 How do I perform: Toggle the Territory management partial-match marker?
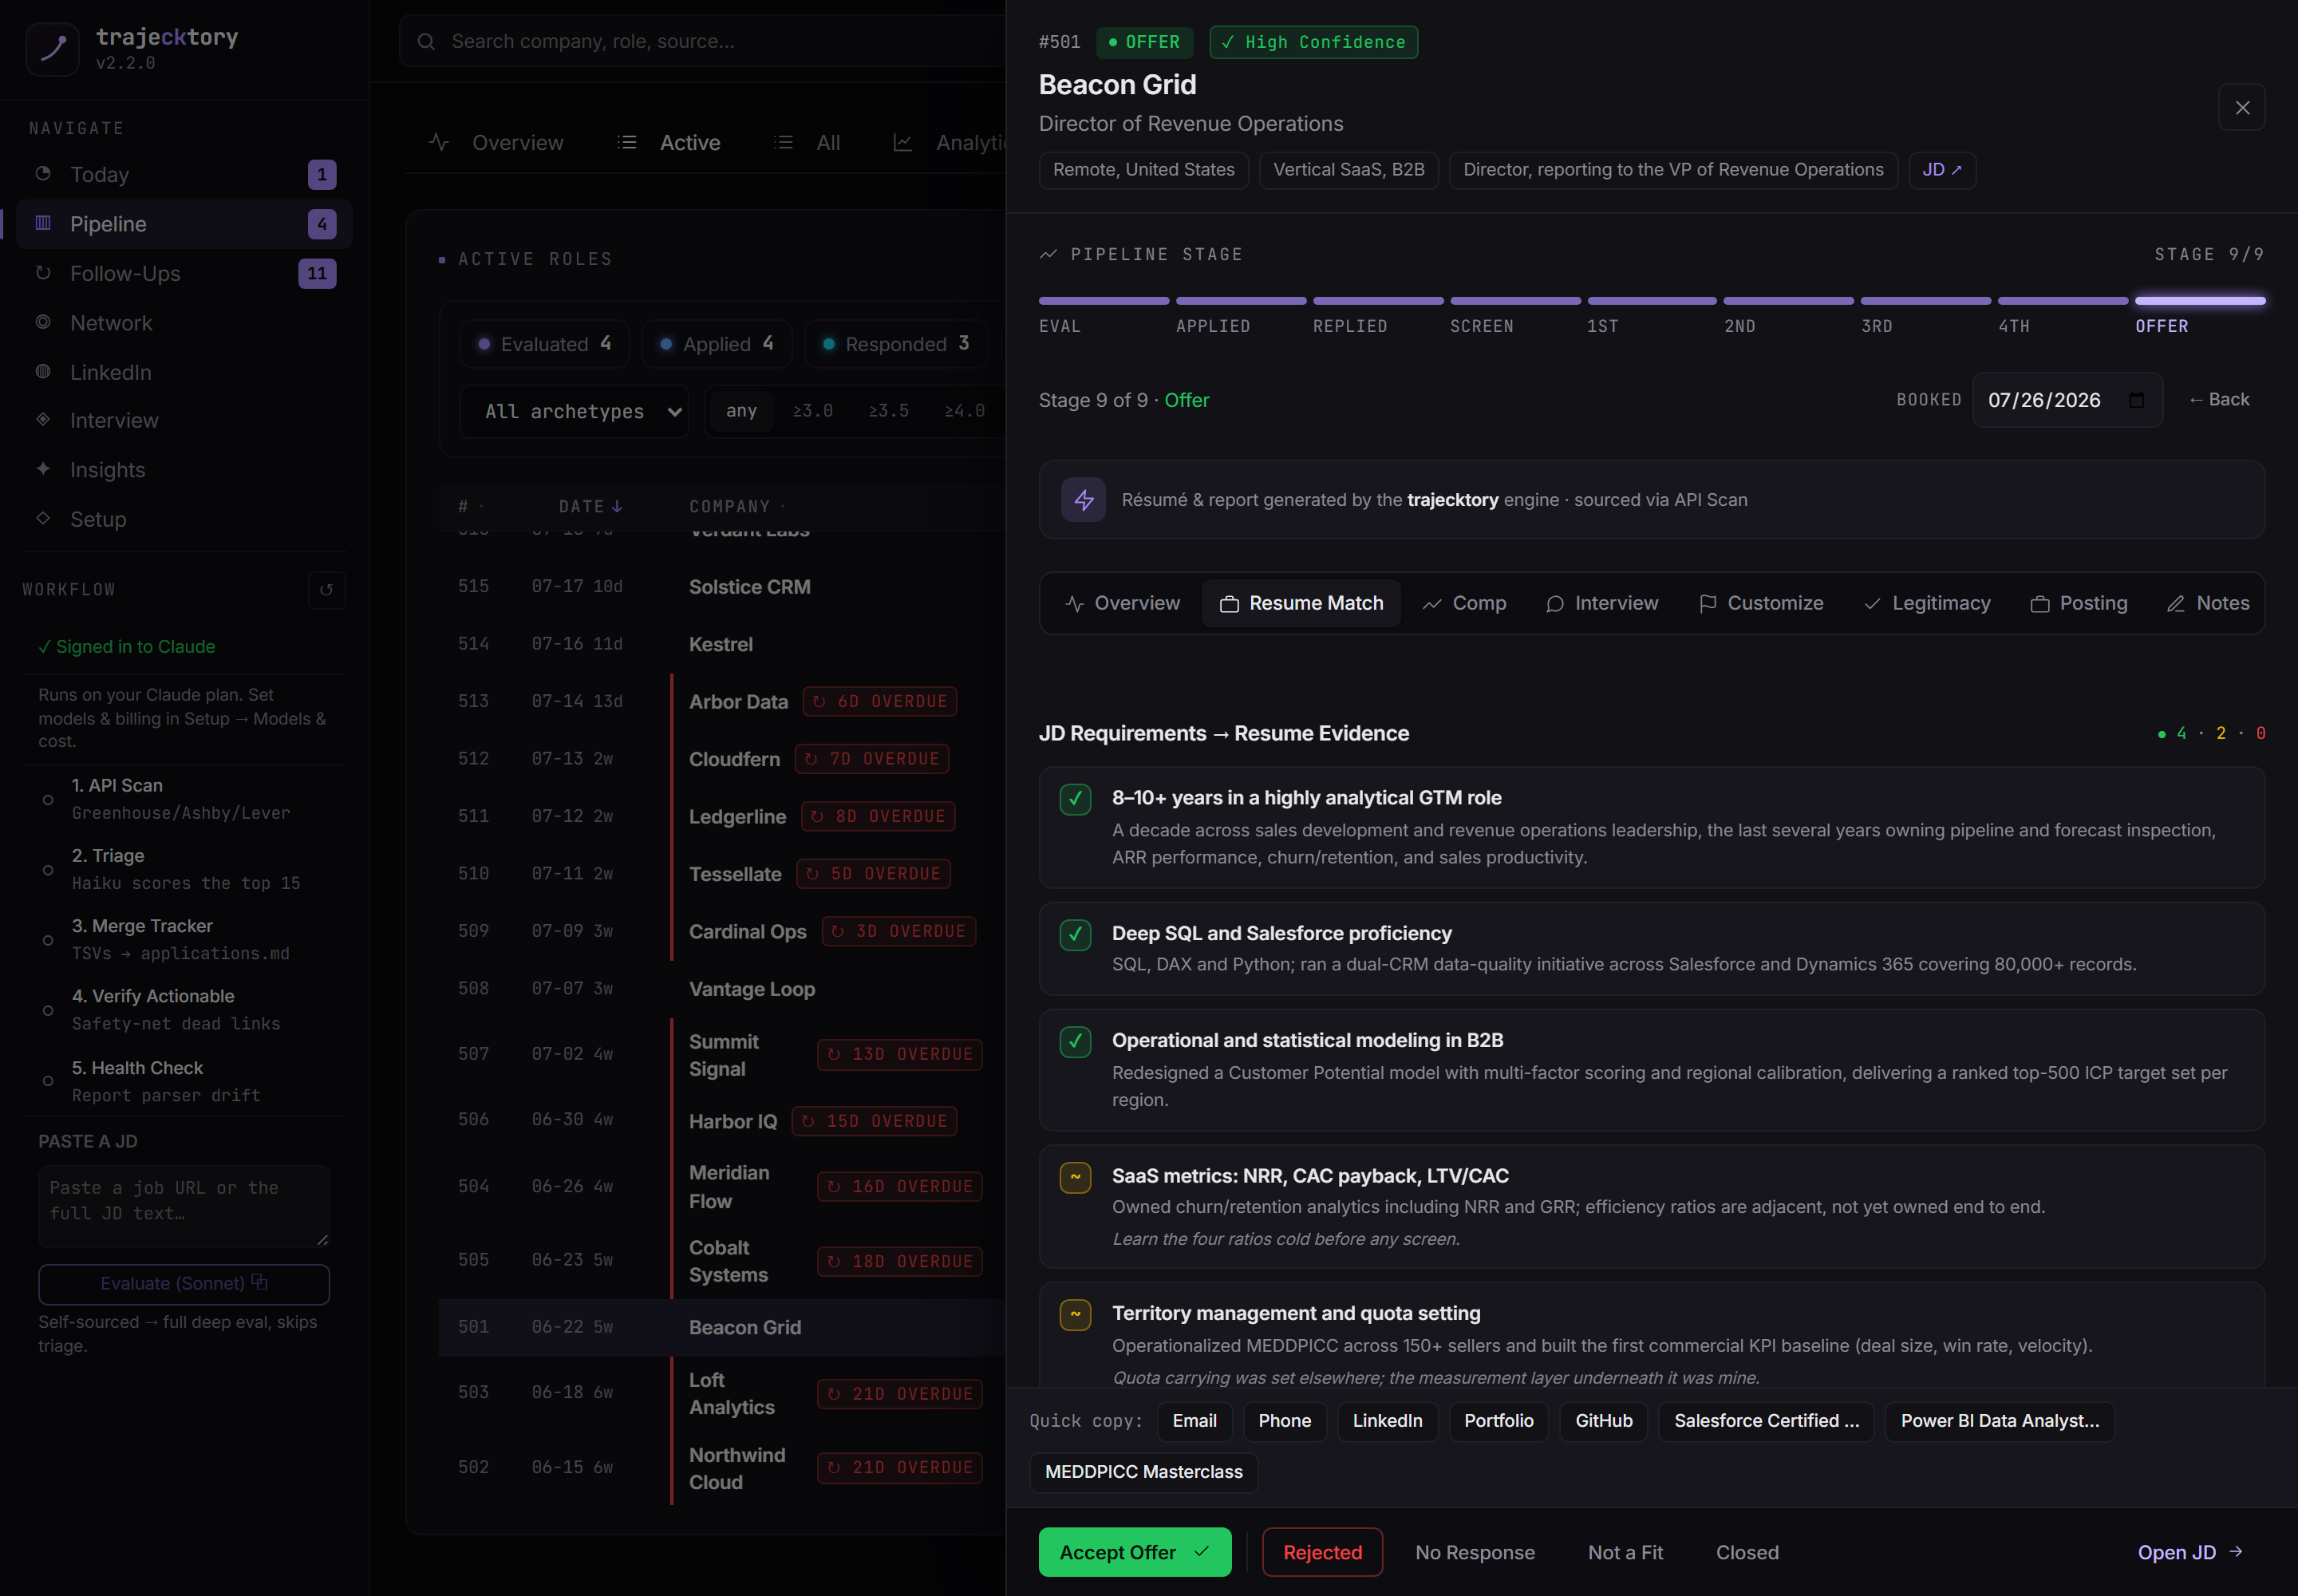[x=1076, y=1314]
